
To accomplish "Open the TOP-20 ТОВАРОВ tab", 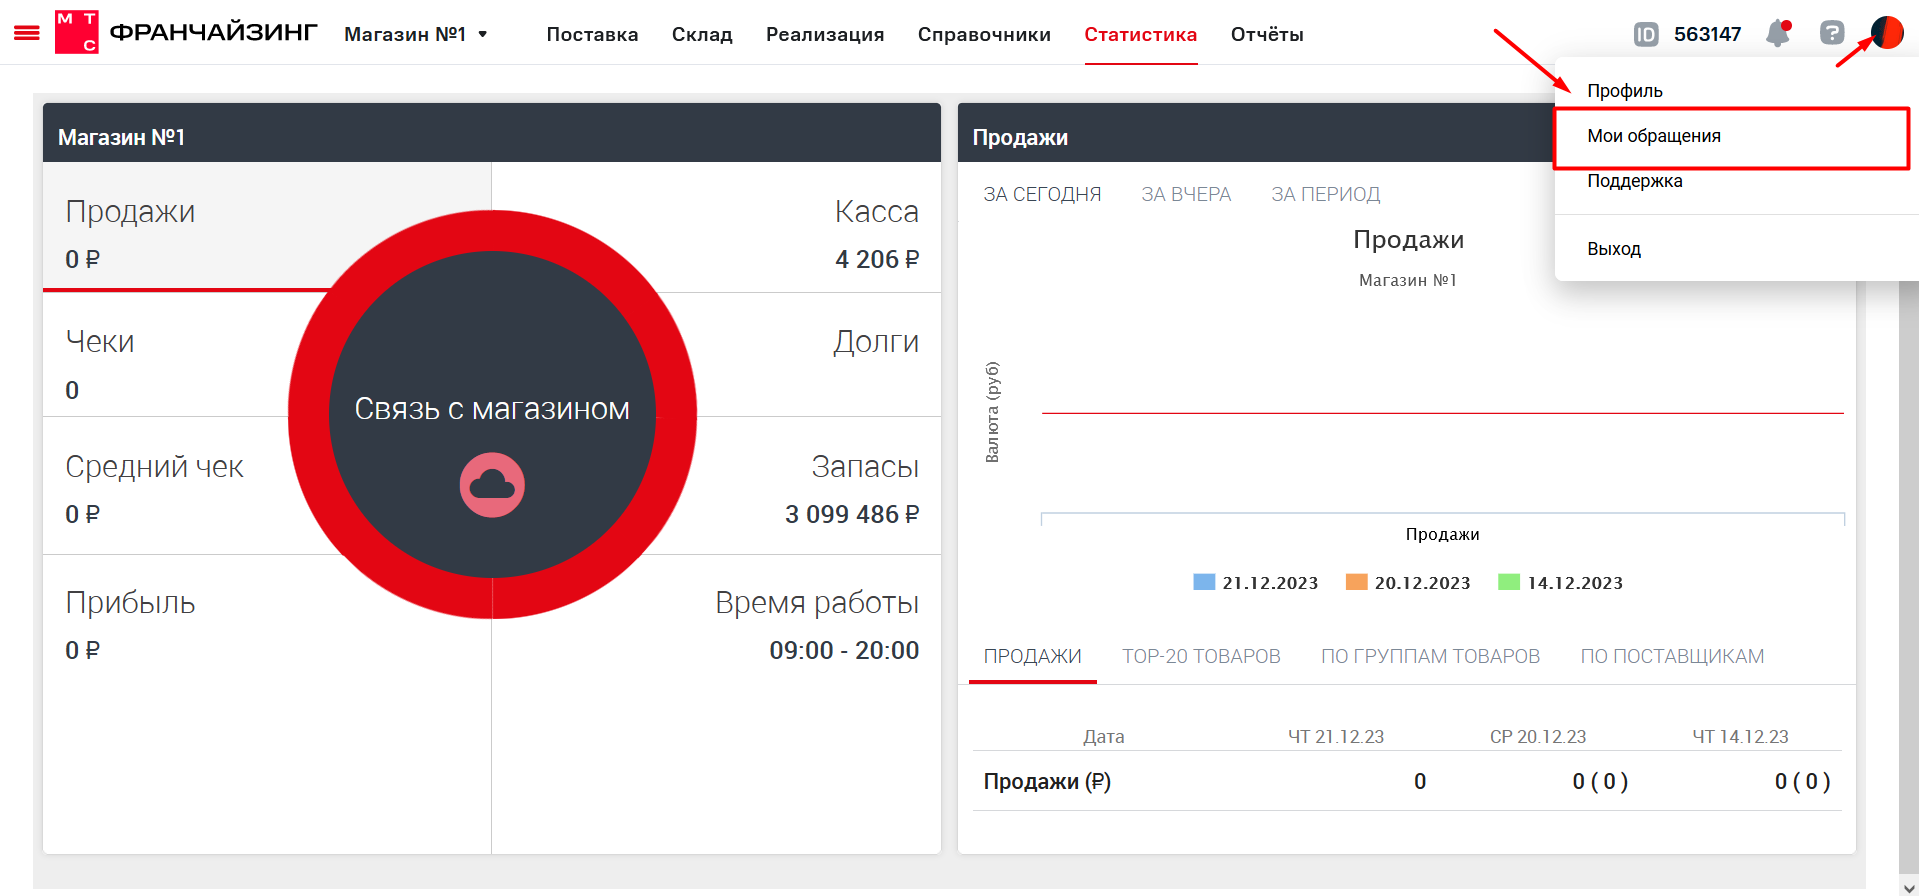I will point(1201,656).
